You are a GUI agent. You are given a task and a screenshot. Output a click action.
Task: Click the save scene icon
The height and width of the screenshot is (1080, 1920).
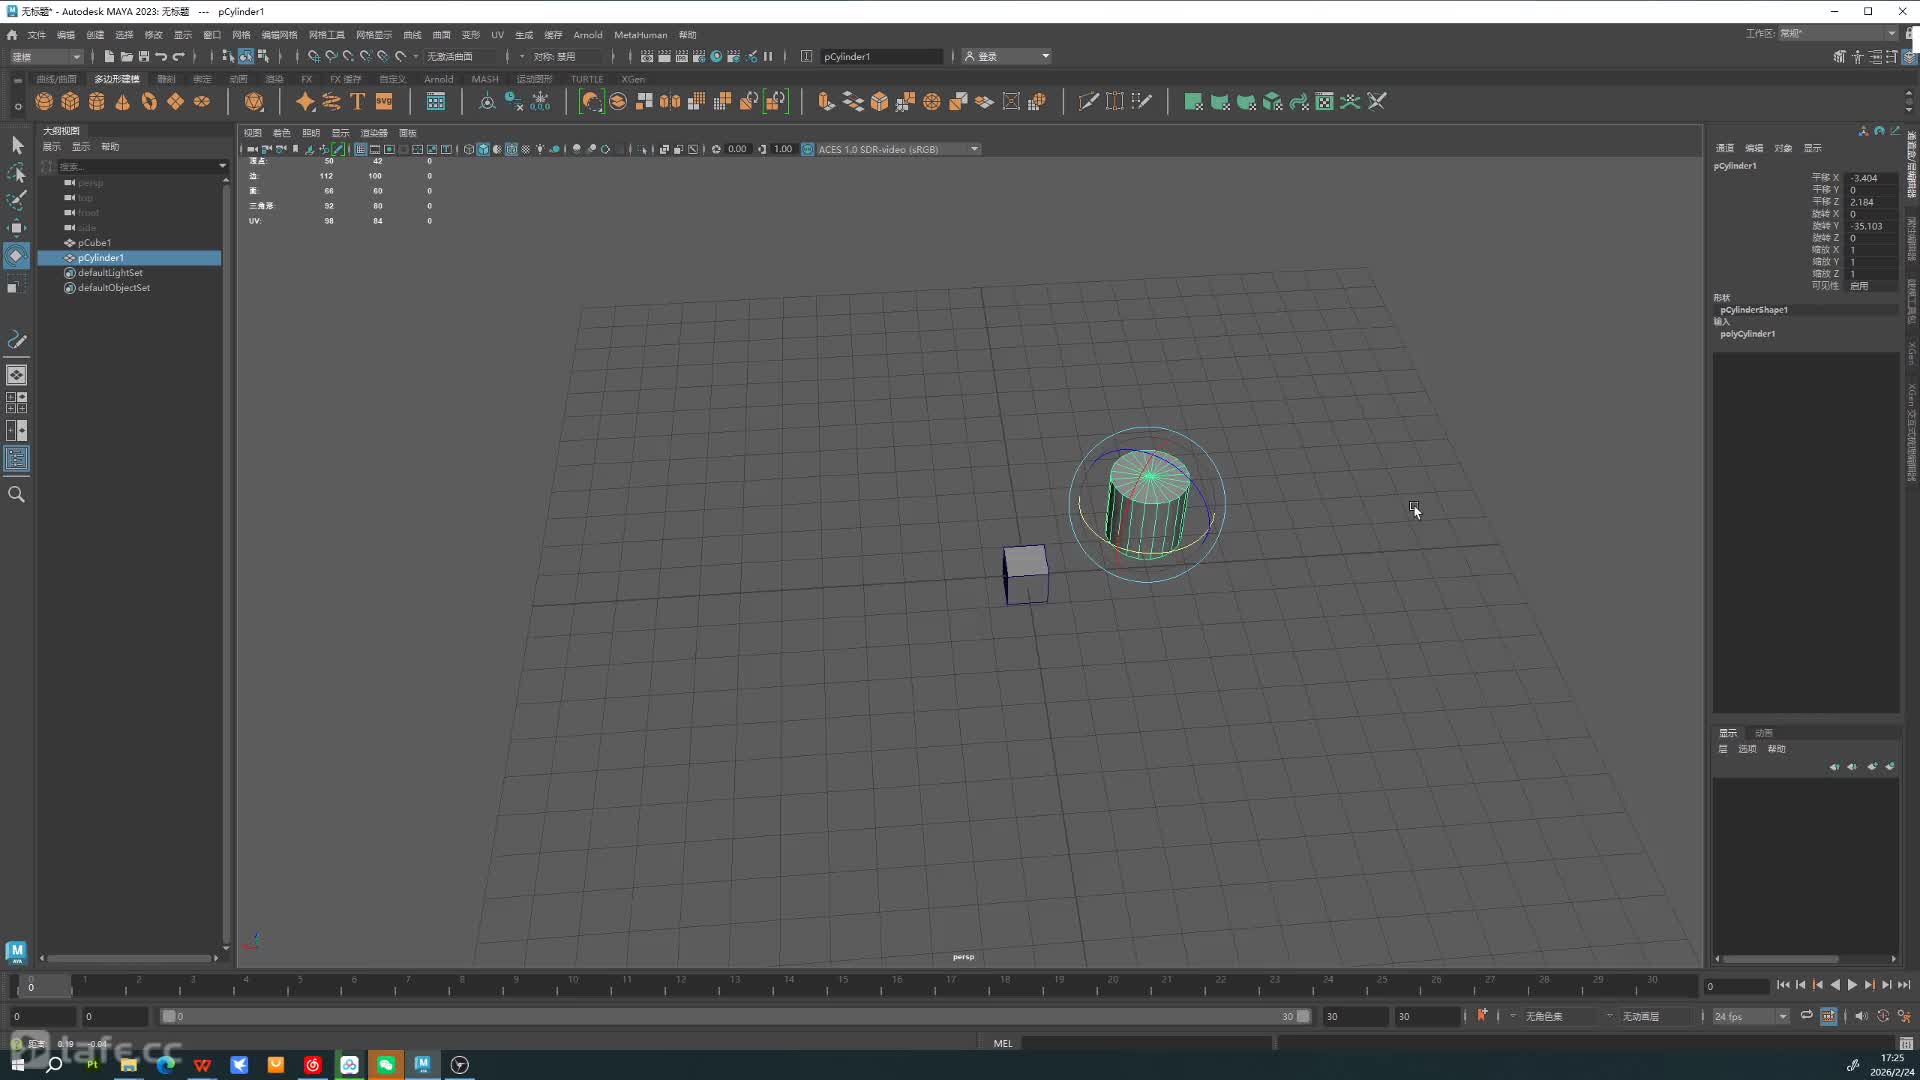click(144, 56)
